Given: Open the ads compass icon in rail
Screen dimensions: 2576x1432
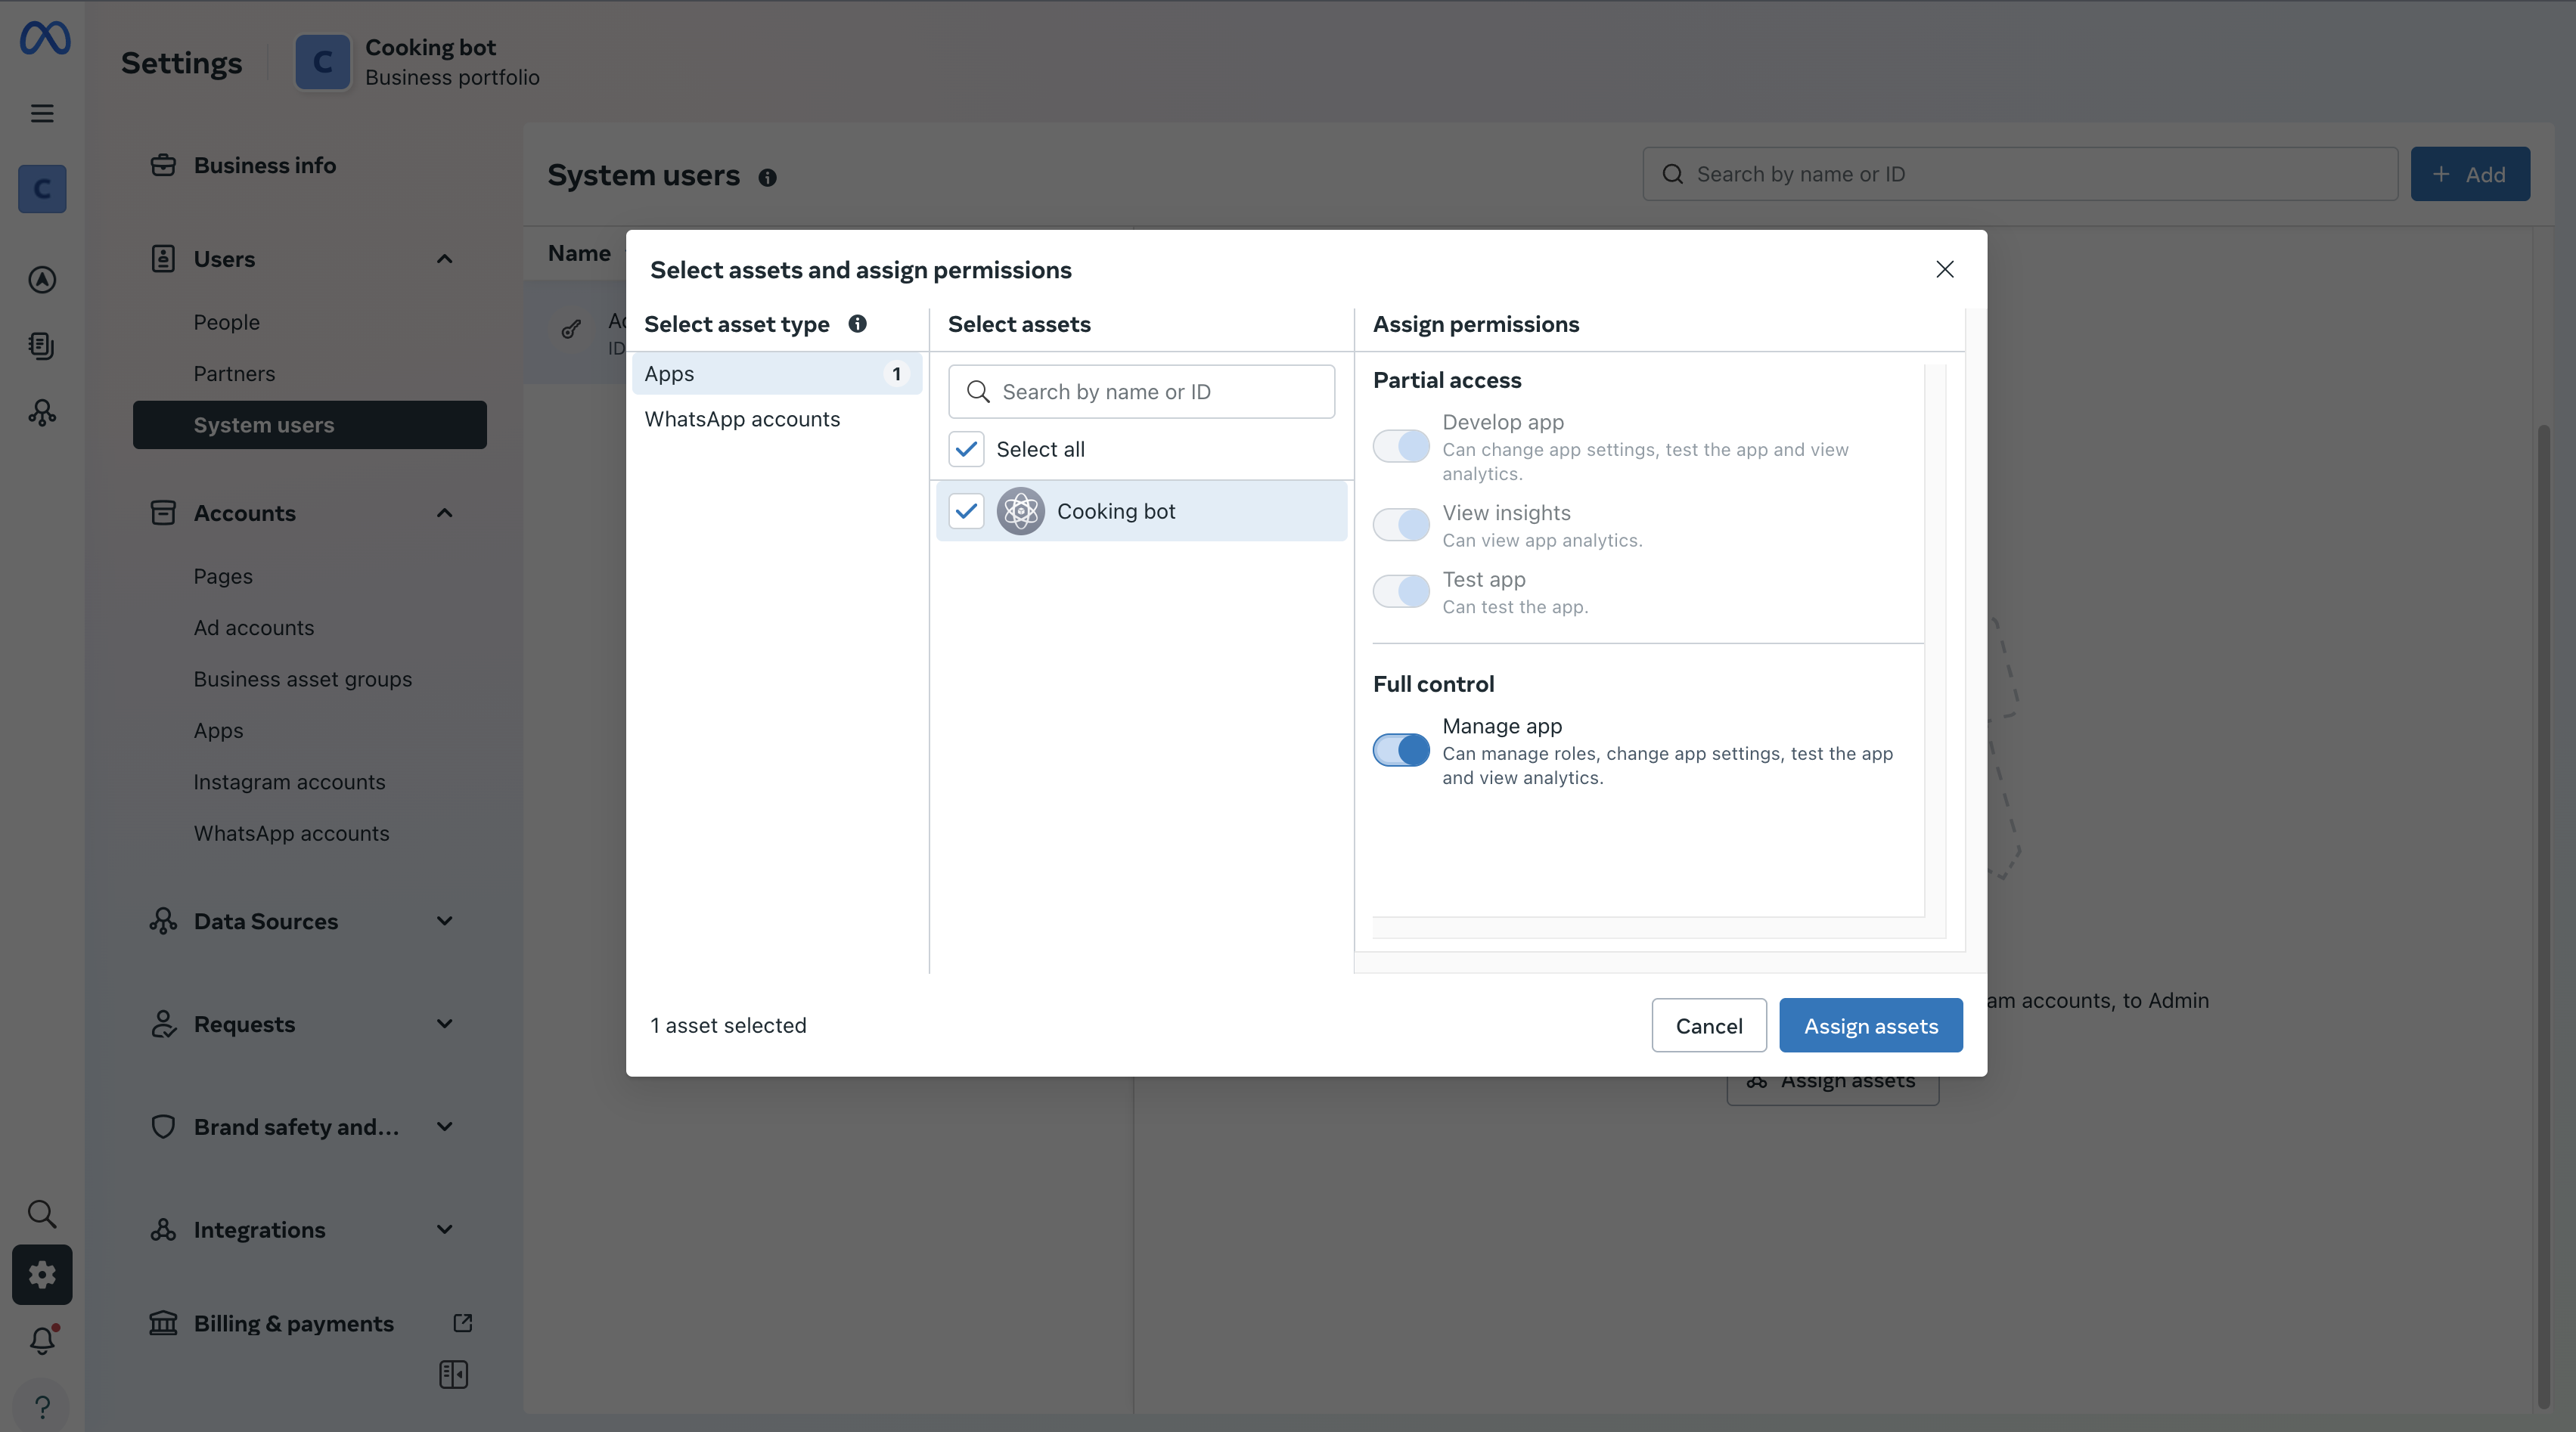Looking at the screenshot, I should (42, 279).
